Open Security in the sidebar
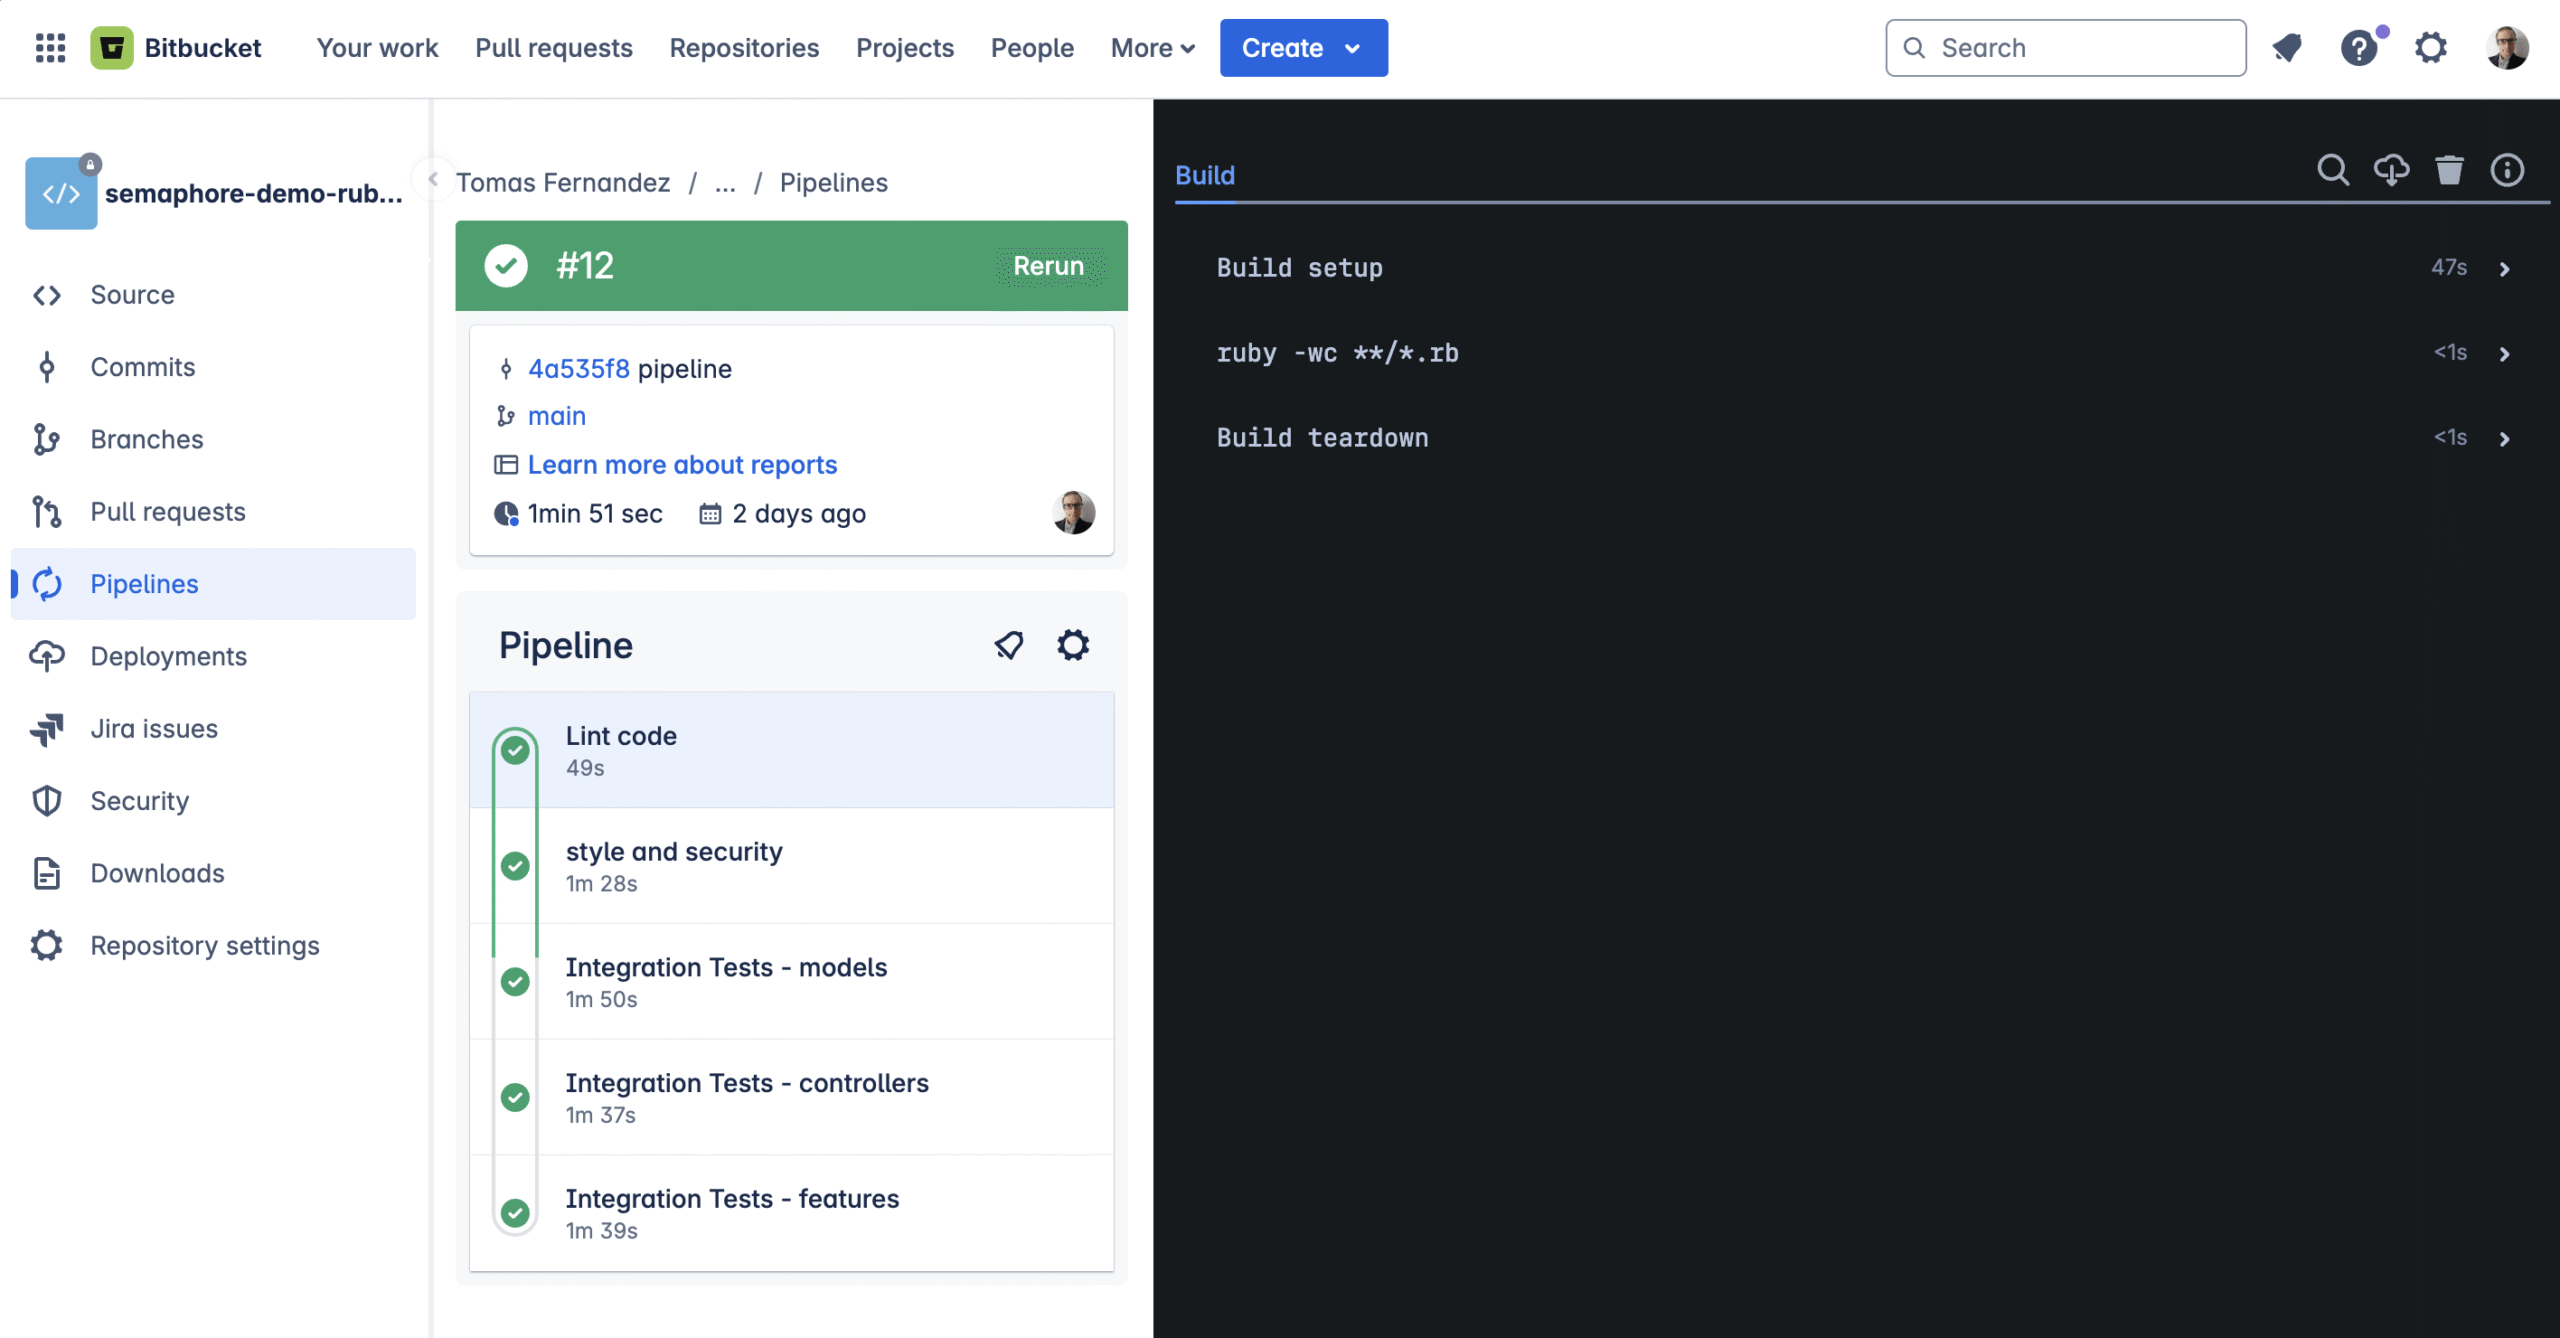The height and width of the screenshot is (1338, 2560). (213, 801)
